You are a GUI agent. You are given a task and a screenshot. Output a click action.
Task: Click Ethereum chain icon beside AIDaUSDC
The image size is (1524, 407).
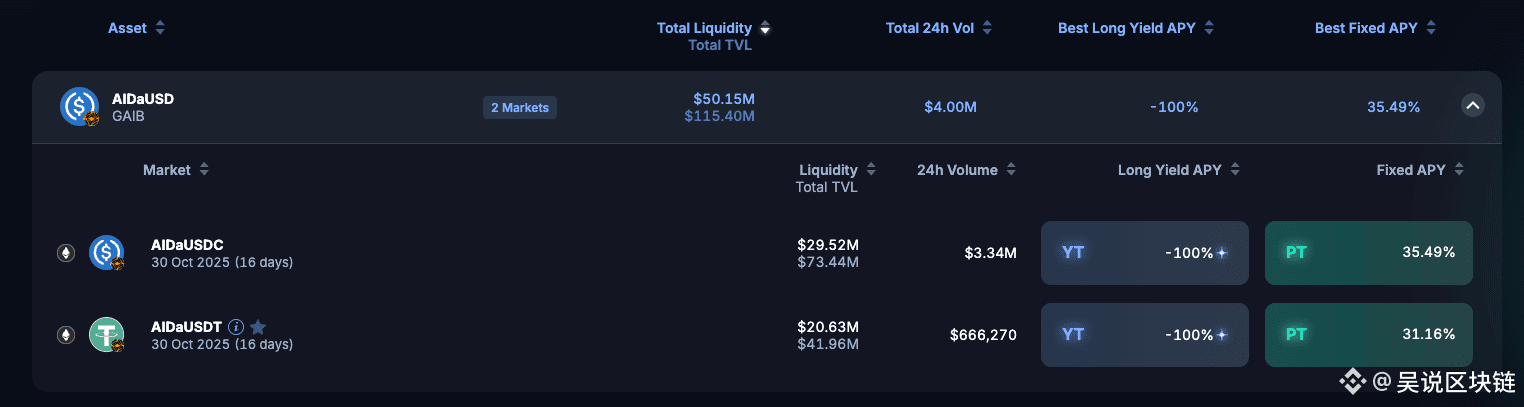coord(66,253)
